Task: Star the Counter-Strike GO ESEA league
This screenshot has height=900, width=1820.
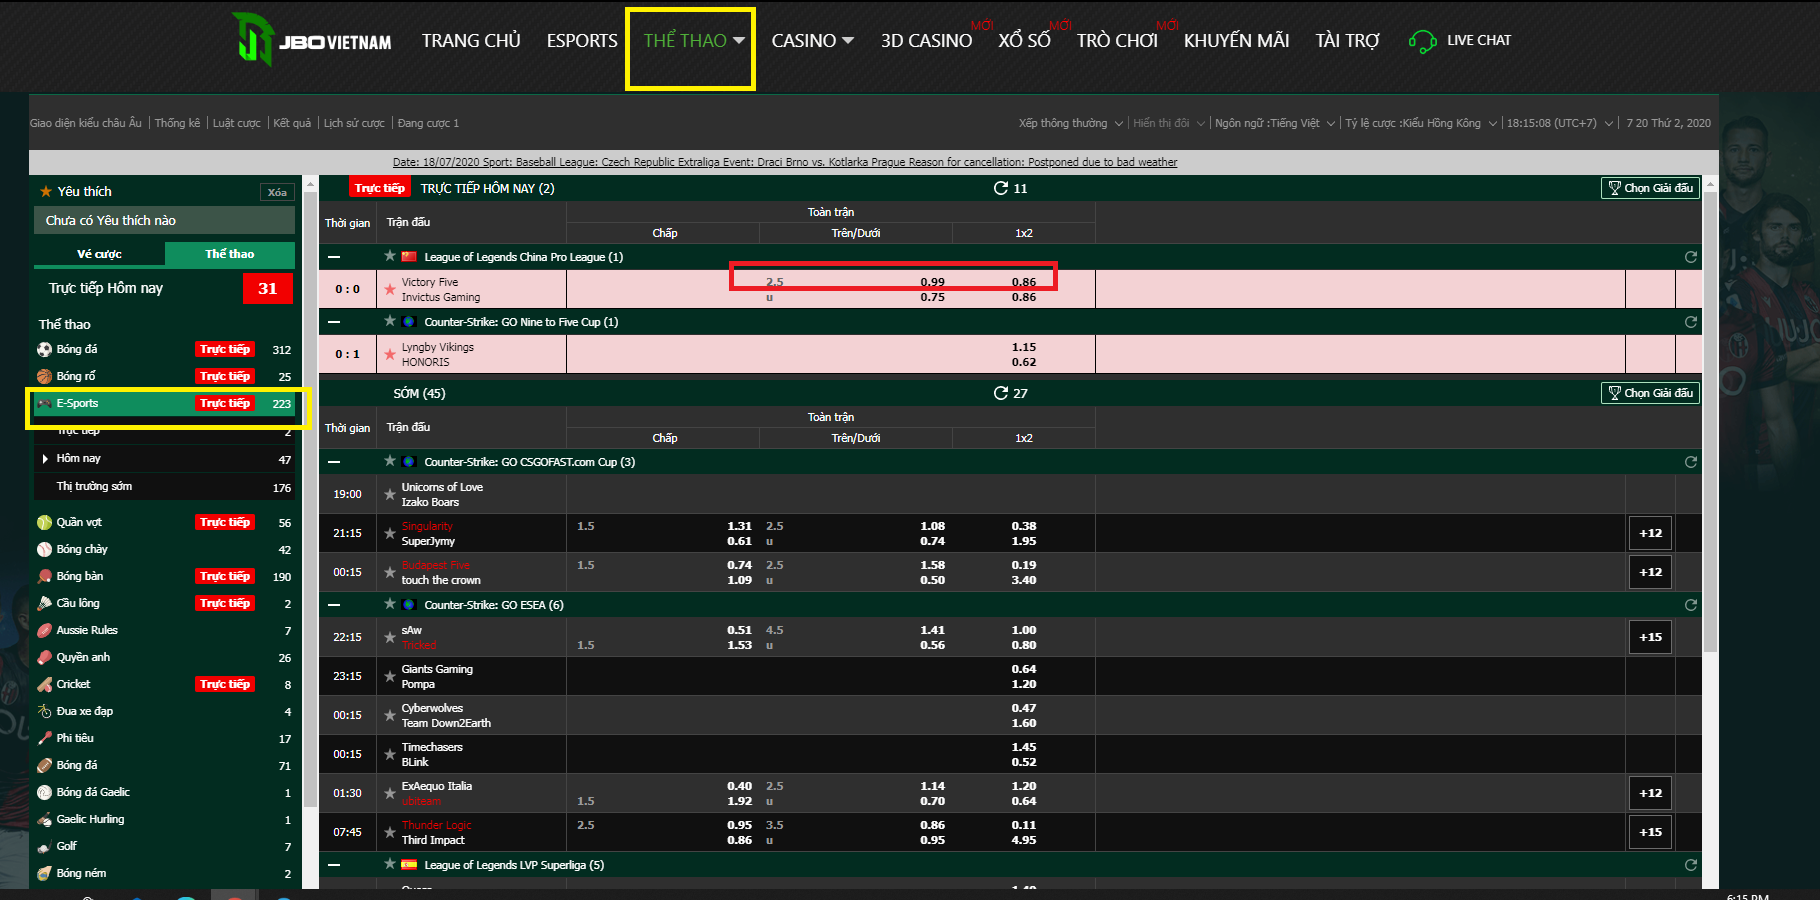Action: click(390, 604)
